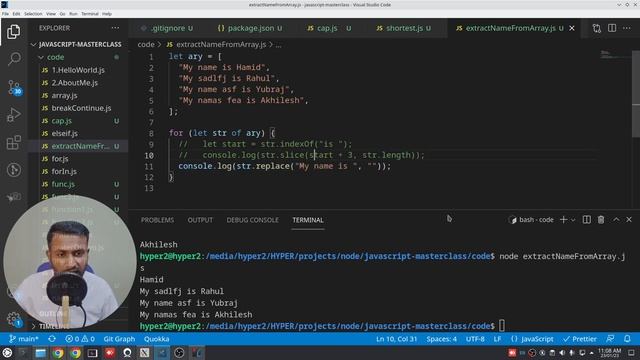This screenshot has height=360, width=640.
Task: Change line ending via LF indicator
Action: pyautogui.click(x=497, y=339)
